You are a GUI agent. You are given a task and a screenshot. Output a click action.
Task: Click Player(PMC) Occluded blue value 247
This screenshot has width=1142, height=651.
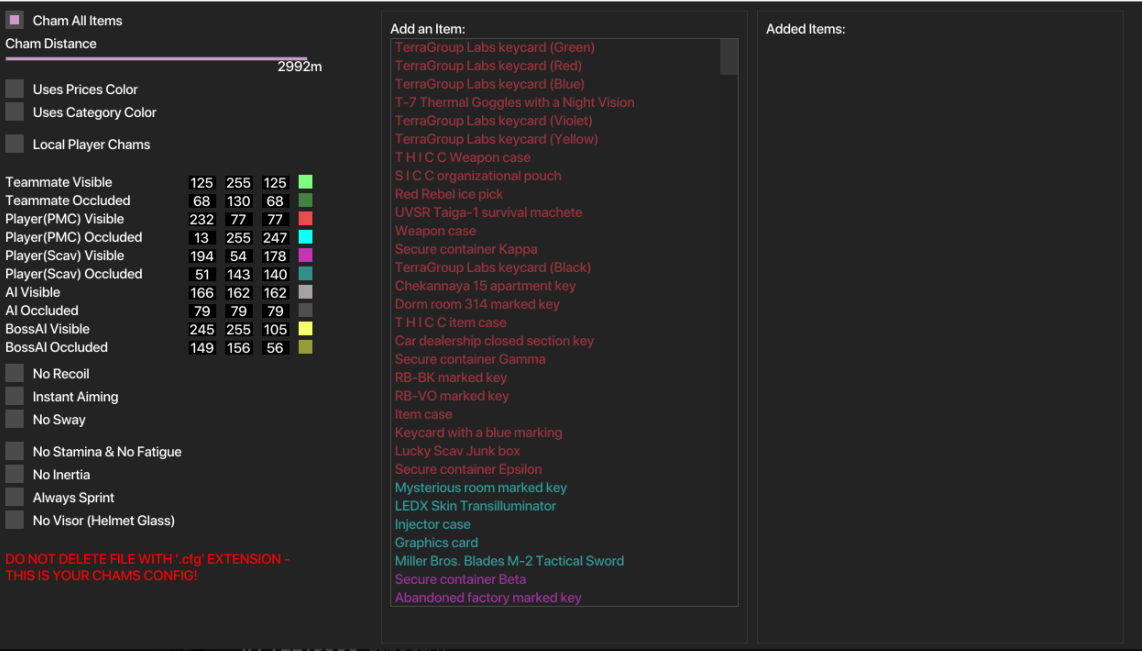pos(275,237)
